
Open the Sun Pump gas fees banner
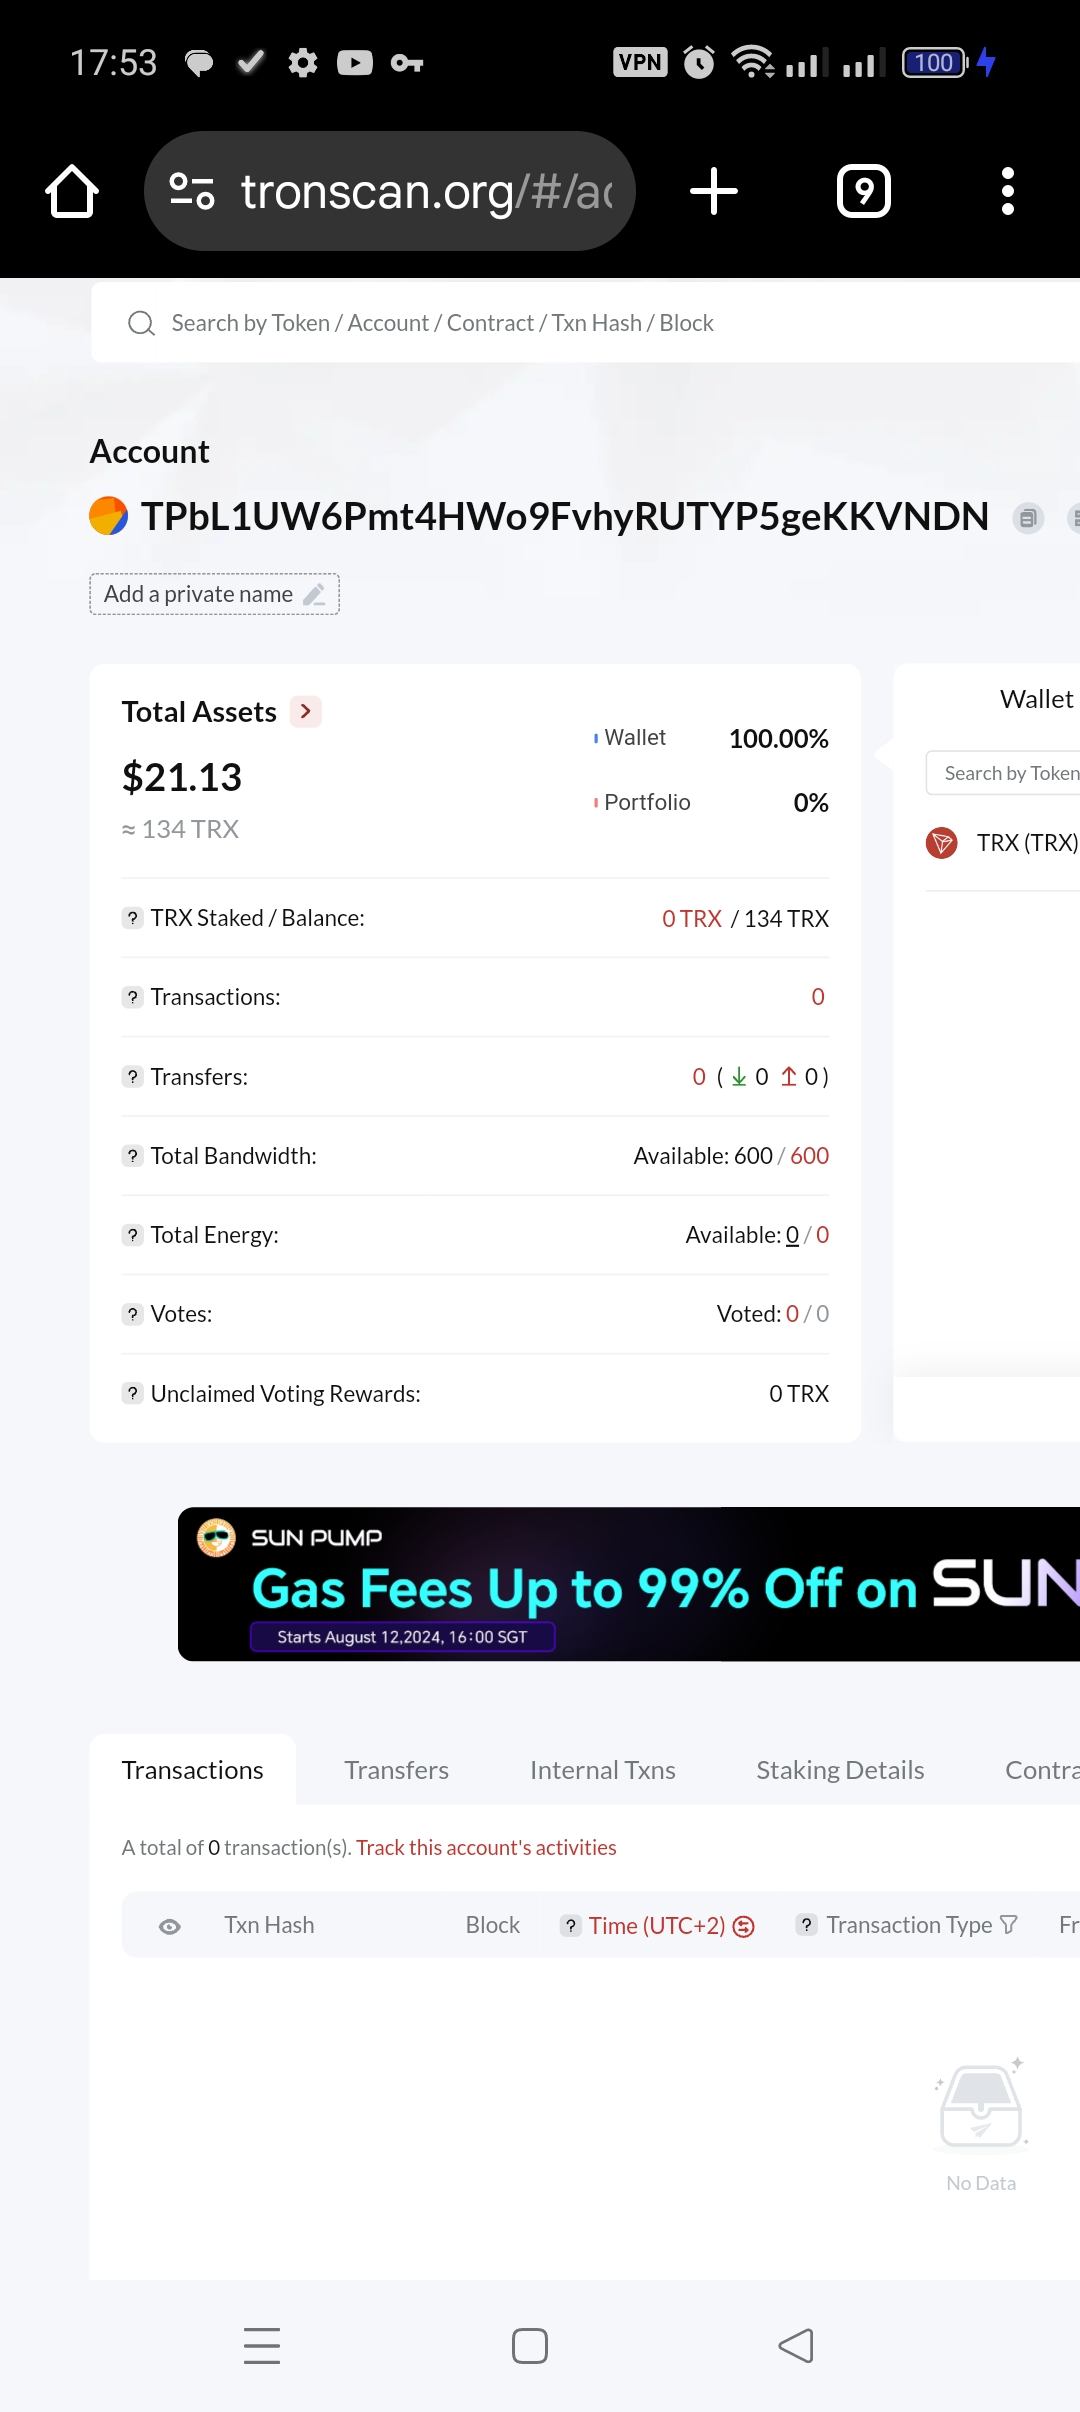pos(630,1584)
